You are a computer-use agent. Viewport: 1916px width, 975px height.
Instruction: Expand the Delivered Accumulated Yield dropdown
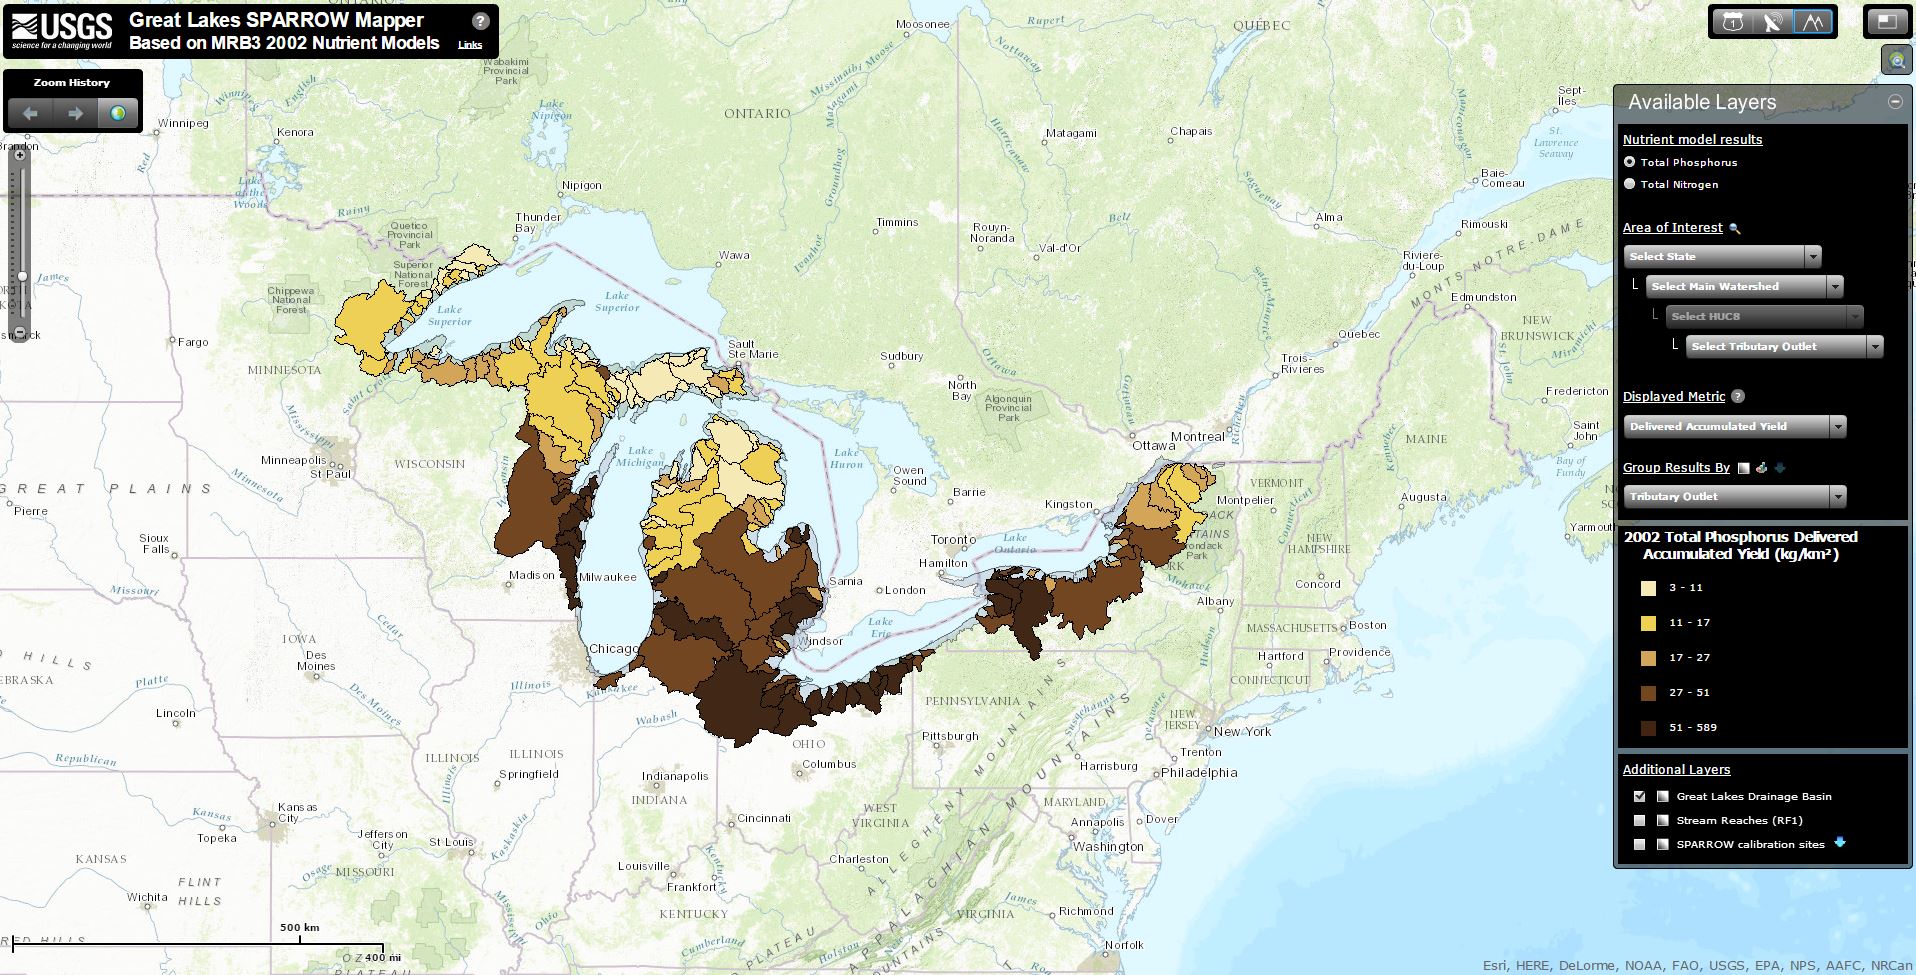point(1734,427)
